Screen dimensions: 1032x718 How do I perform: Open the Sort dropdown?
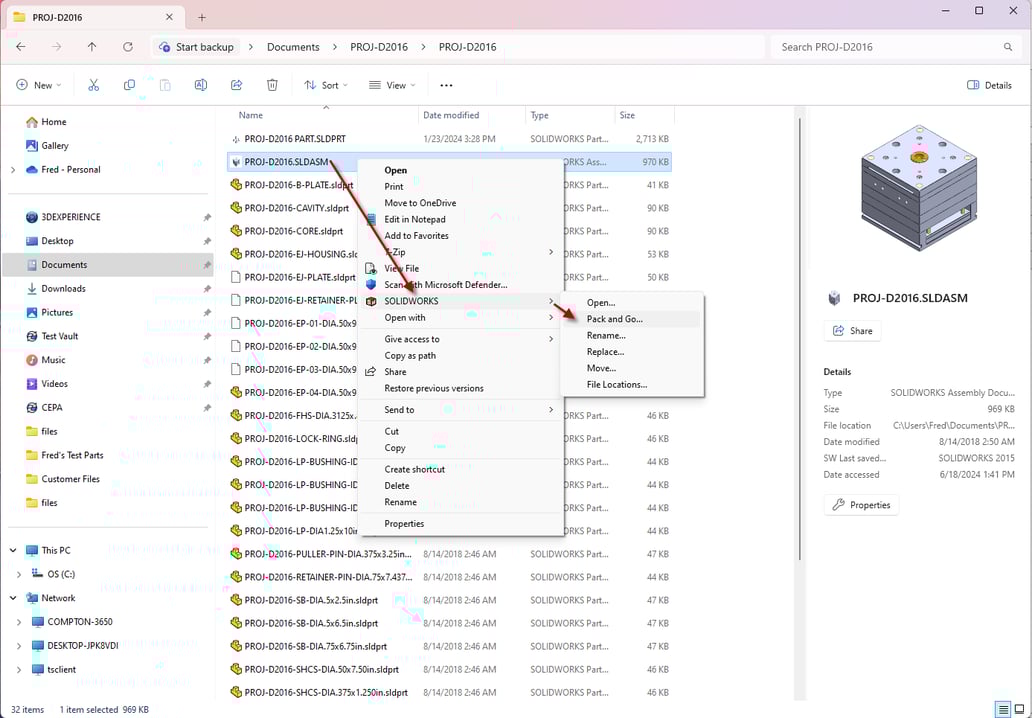click(326, 85)
